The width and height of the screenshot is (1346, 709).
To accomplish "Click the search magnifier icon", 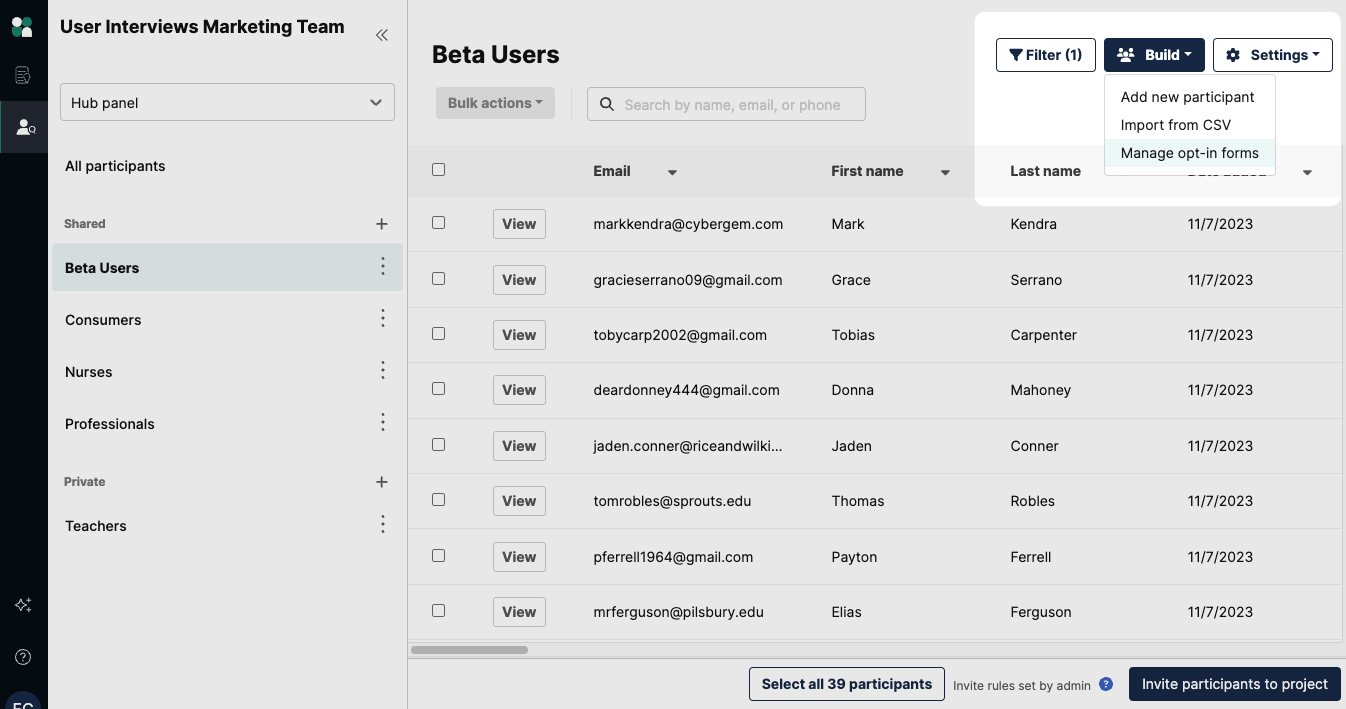I will click(x=606, y=105).
